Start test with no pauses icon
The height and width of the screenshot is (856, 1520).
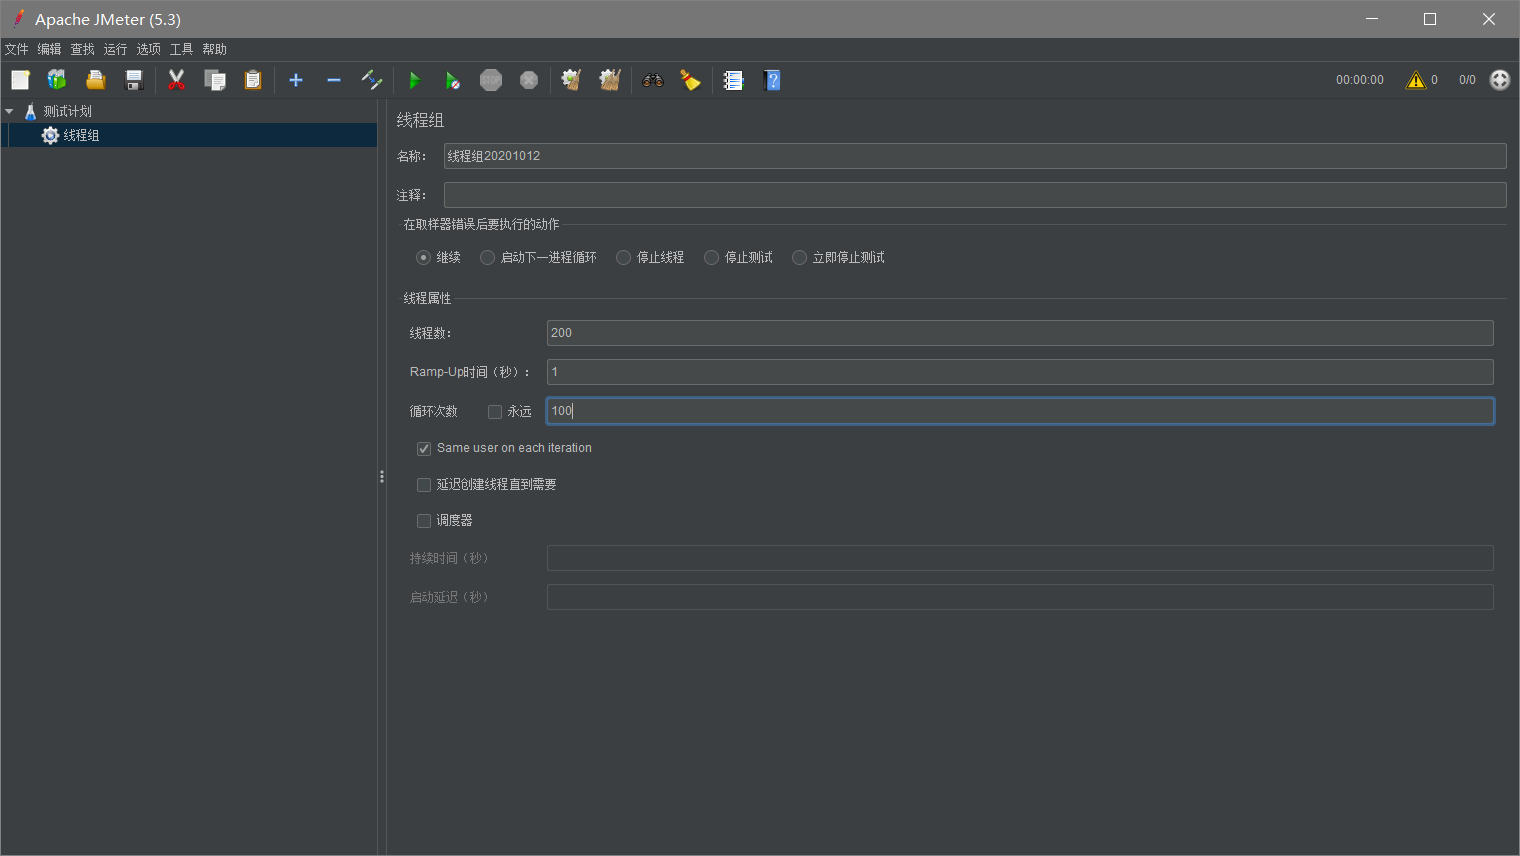tap(453, 80)
